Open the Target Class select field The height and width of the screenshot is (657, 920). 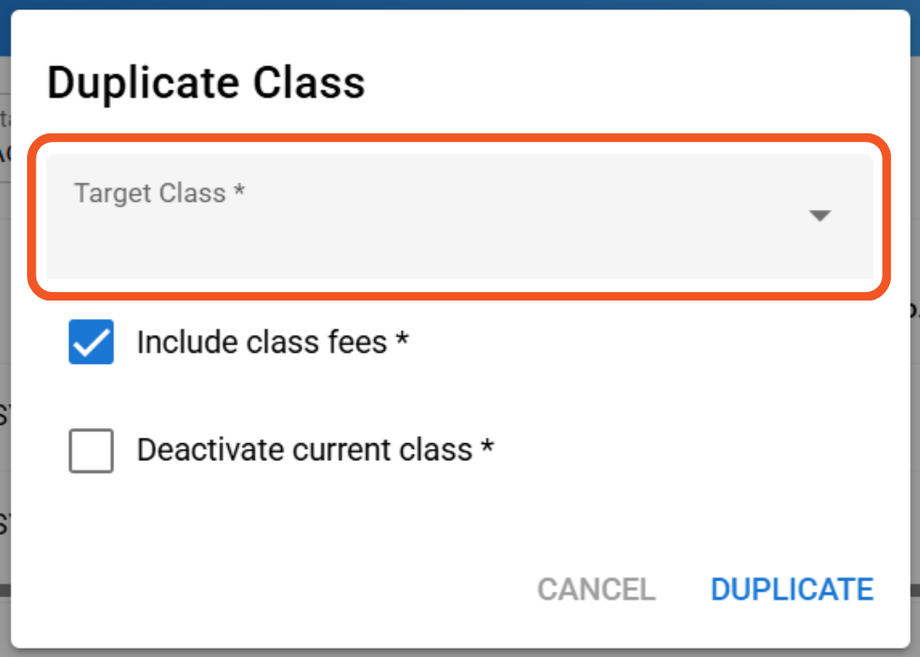[x=459, y=217]
